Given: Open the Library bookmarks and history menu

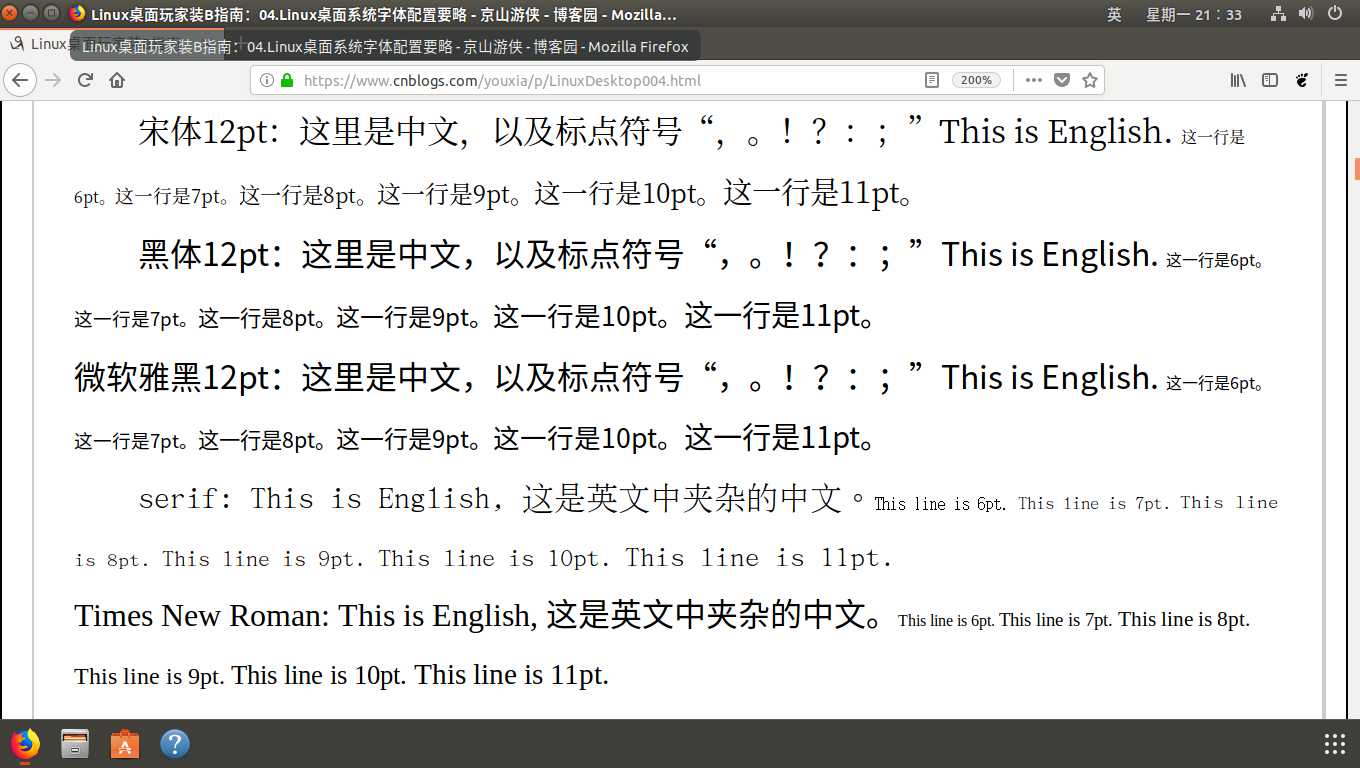Looking at the screenshot, I should pos(1238,80).
